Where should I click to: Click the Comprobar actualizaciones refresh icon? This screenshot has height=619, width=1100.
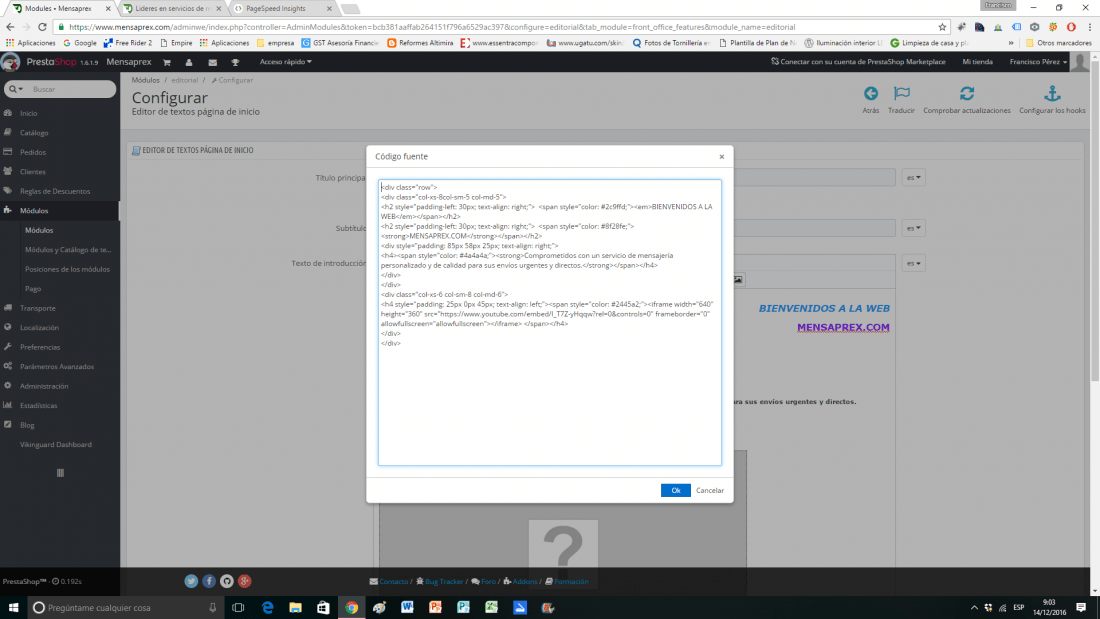(x=967, y=93)
